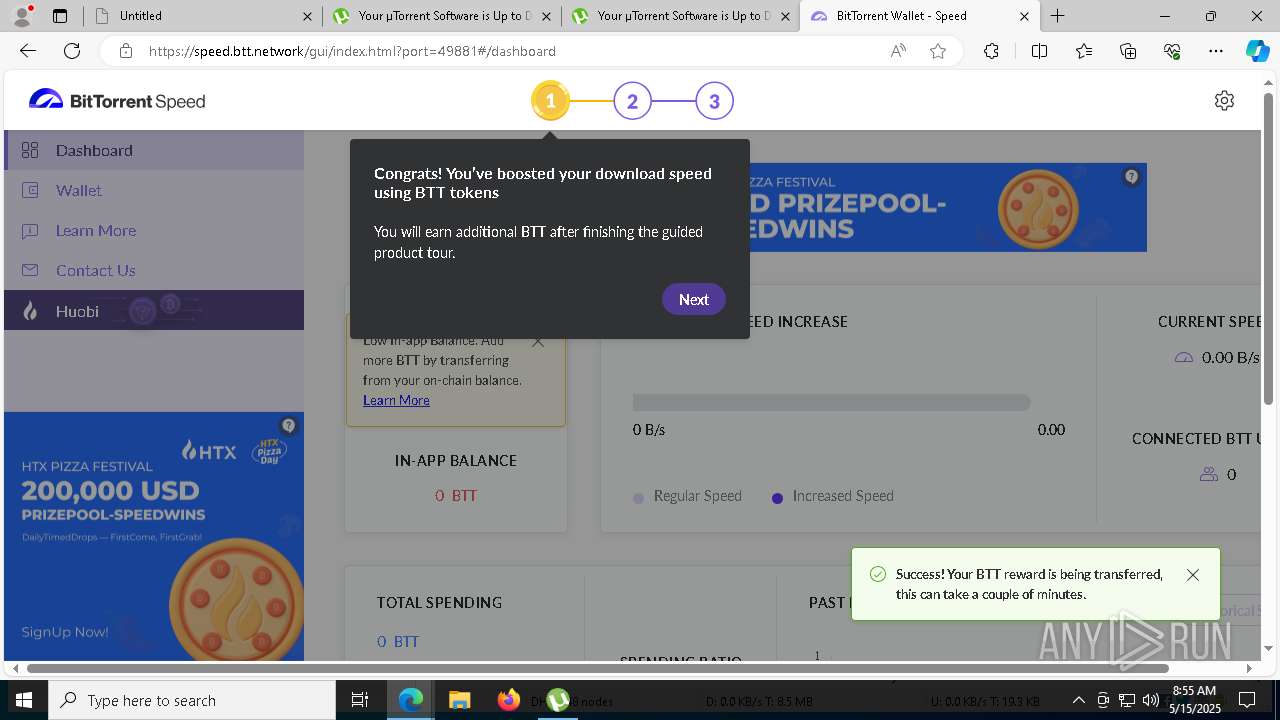Screen dimensions: 1280x720
Task: Open the Wallet sidebar item
Action: pyautogui.click(x=154, y=190)
